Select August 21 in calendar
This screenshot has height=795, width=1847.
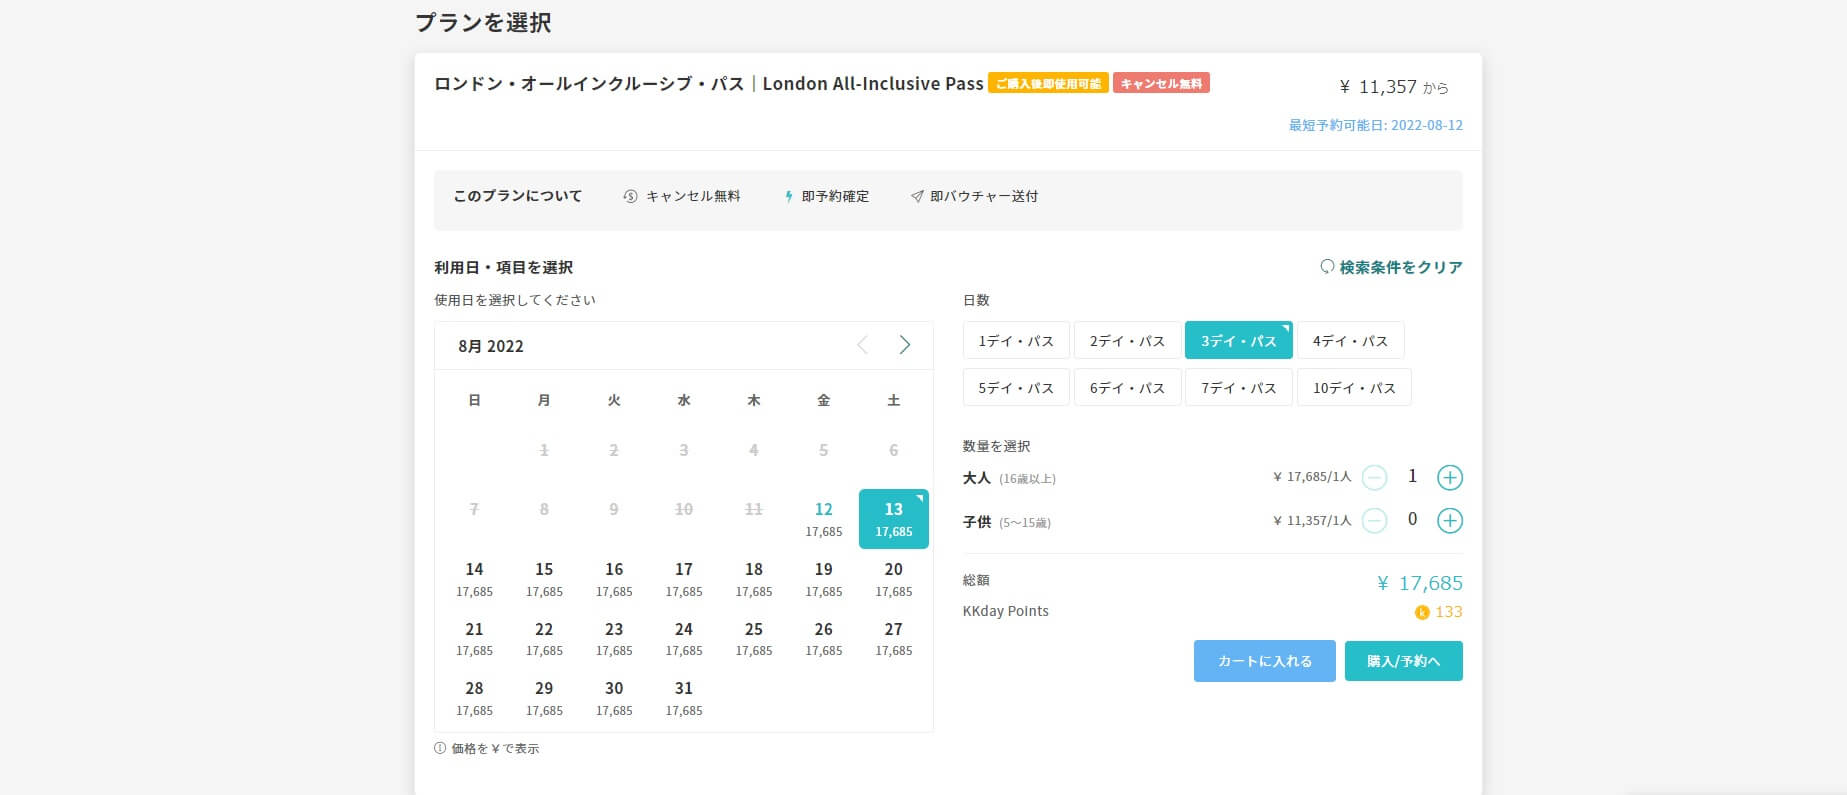[x=474, y=638]
